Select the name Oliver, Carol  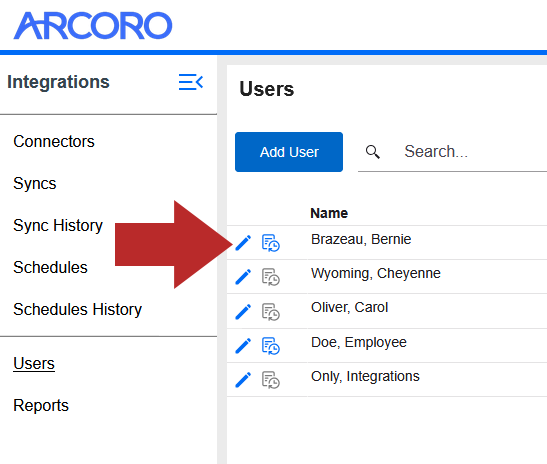tap(350, 308)
